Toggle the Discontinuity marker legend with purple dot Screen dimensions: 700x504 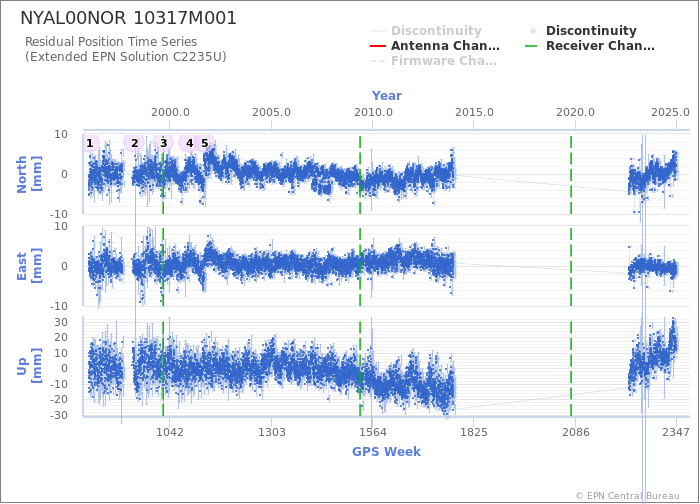coord(583,31)
